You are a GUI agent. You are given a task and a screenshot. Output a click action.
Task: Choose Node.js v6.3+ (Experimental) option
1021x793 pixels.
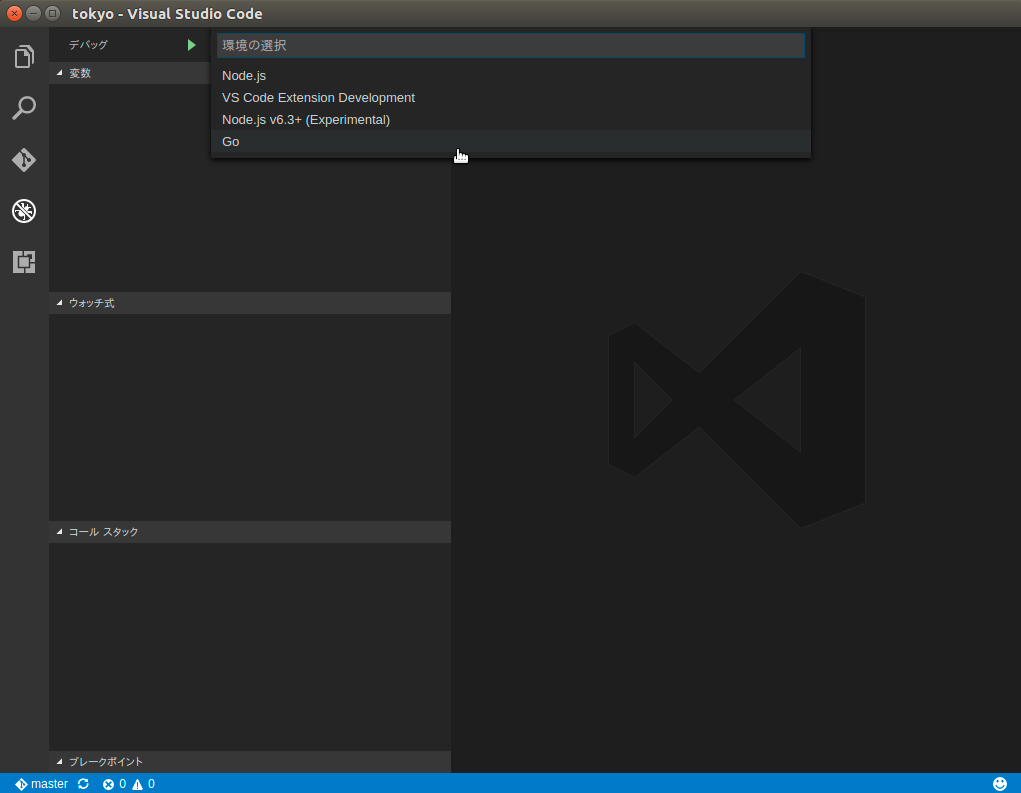pos(510,120)
